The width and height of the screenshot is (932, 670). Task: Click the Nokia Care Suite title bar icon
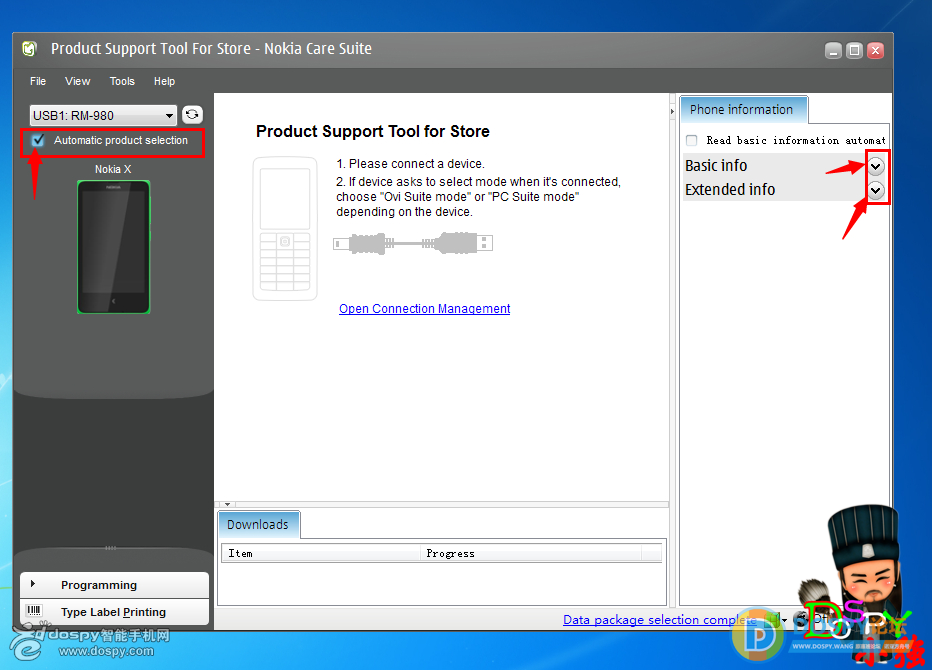[x=29, y=49]
